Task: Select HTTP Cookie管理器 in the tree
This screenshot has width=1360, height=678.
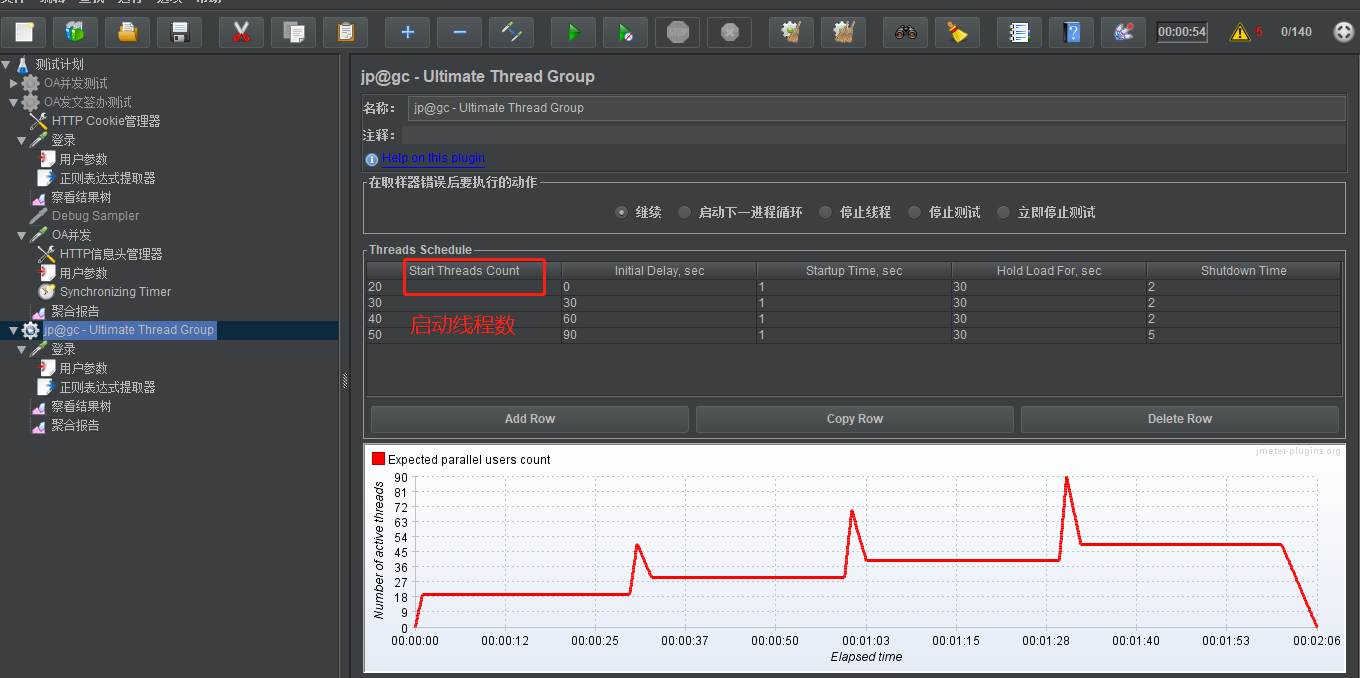Action: 105,121
